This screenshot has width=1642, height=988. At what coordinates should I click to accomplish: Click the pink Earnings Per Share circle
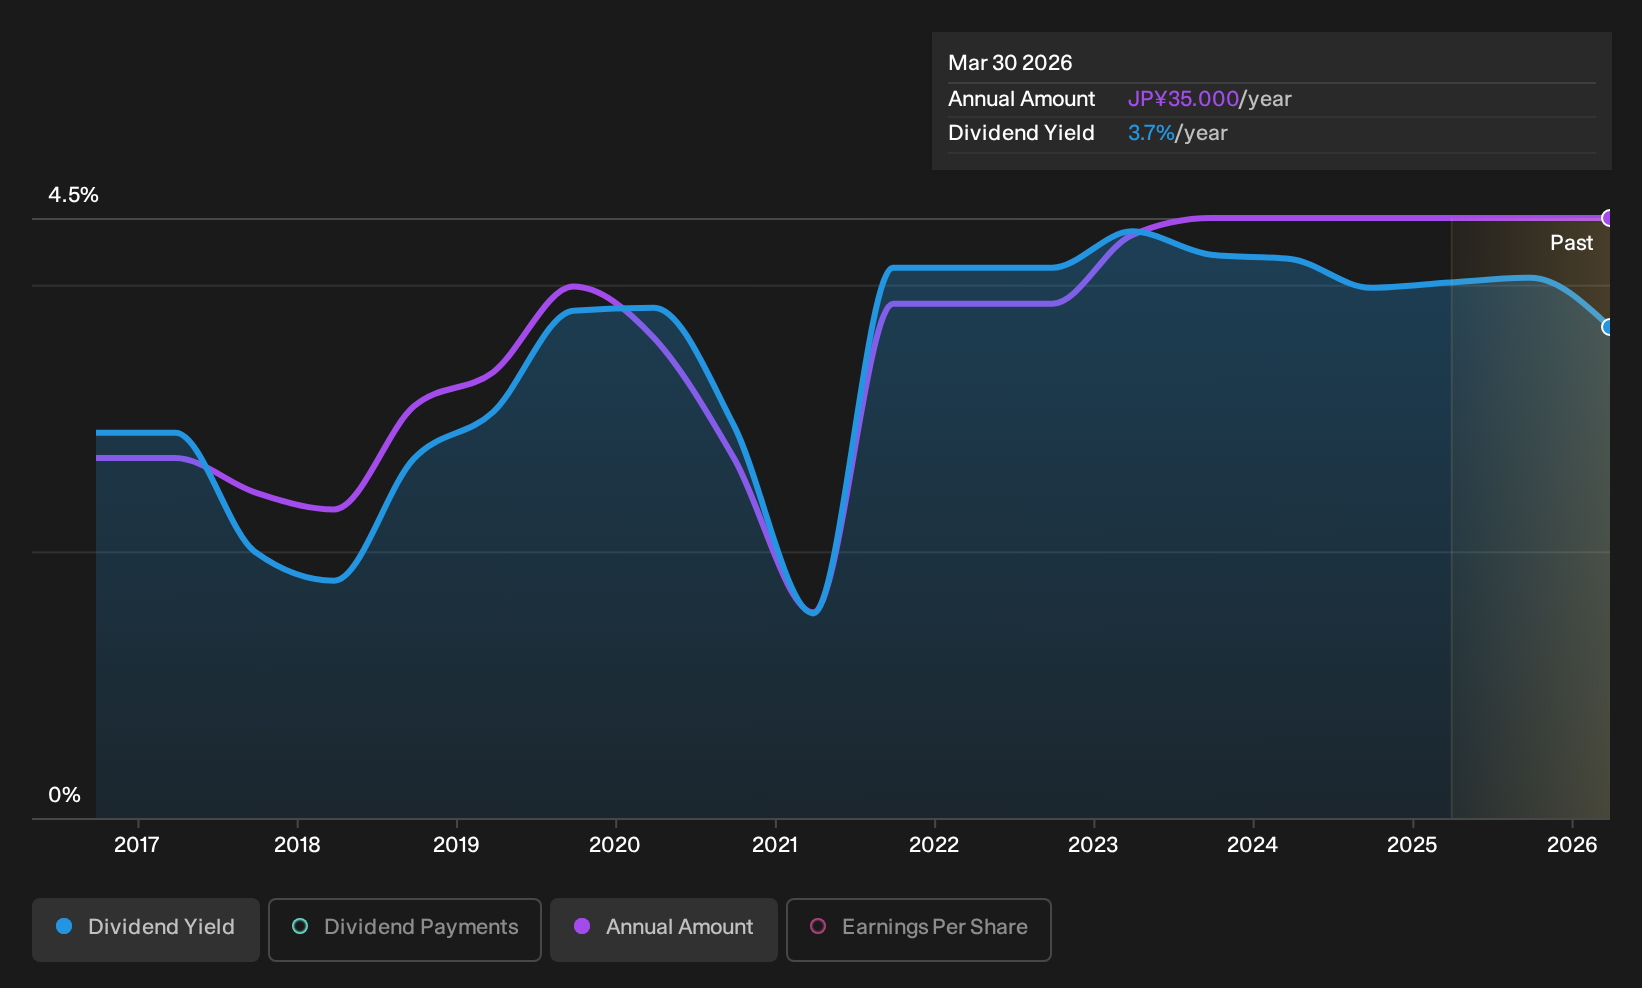818,926
